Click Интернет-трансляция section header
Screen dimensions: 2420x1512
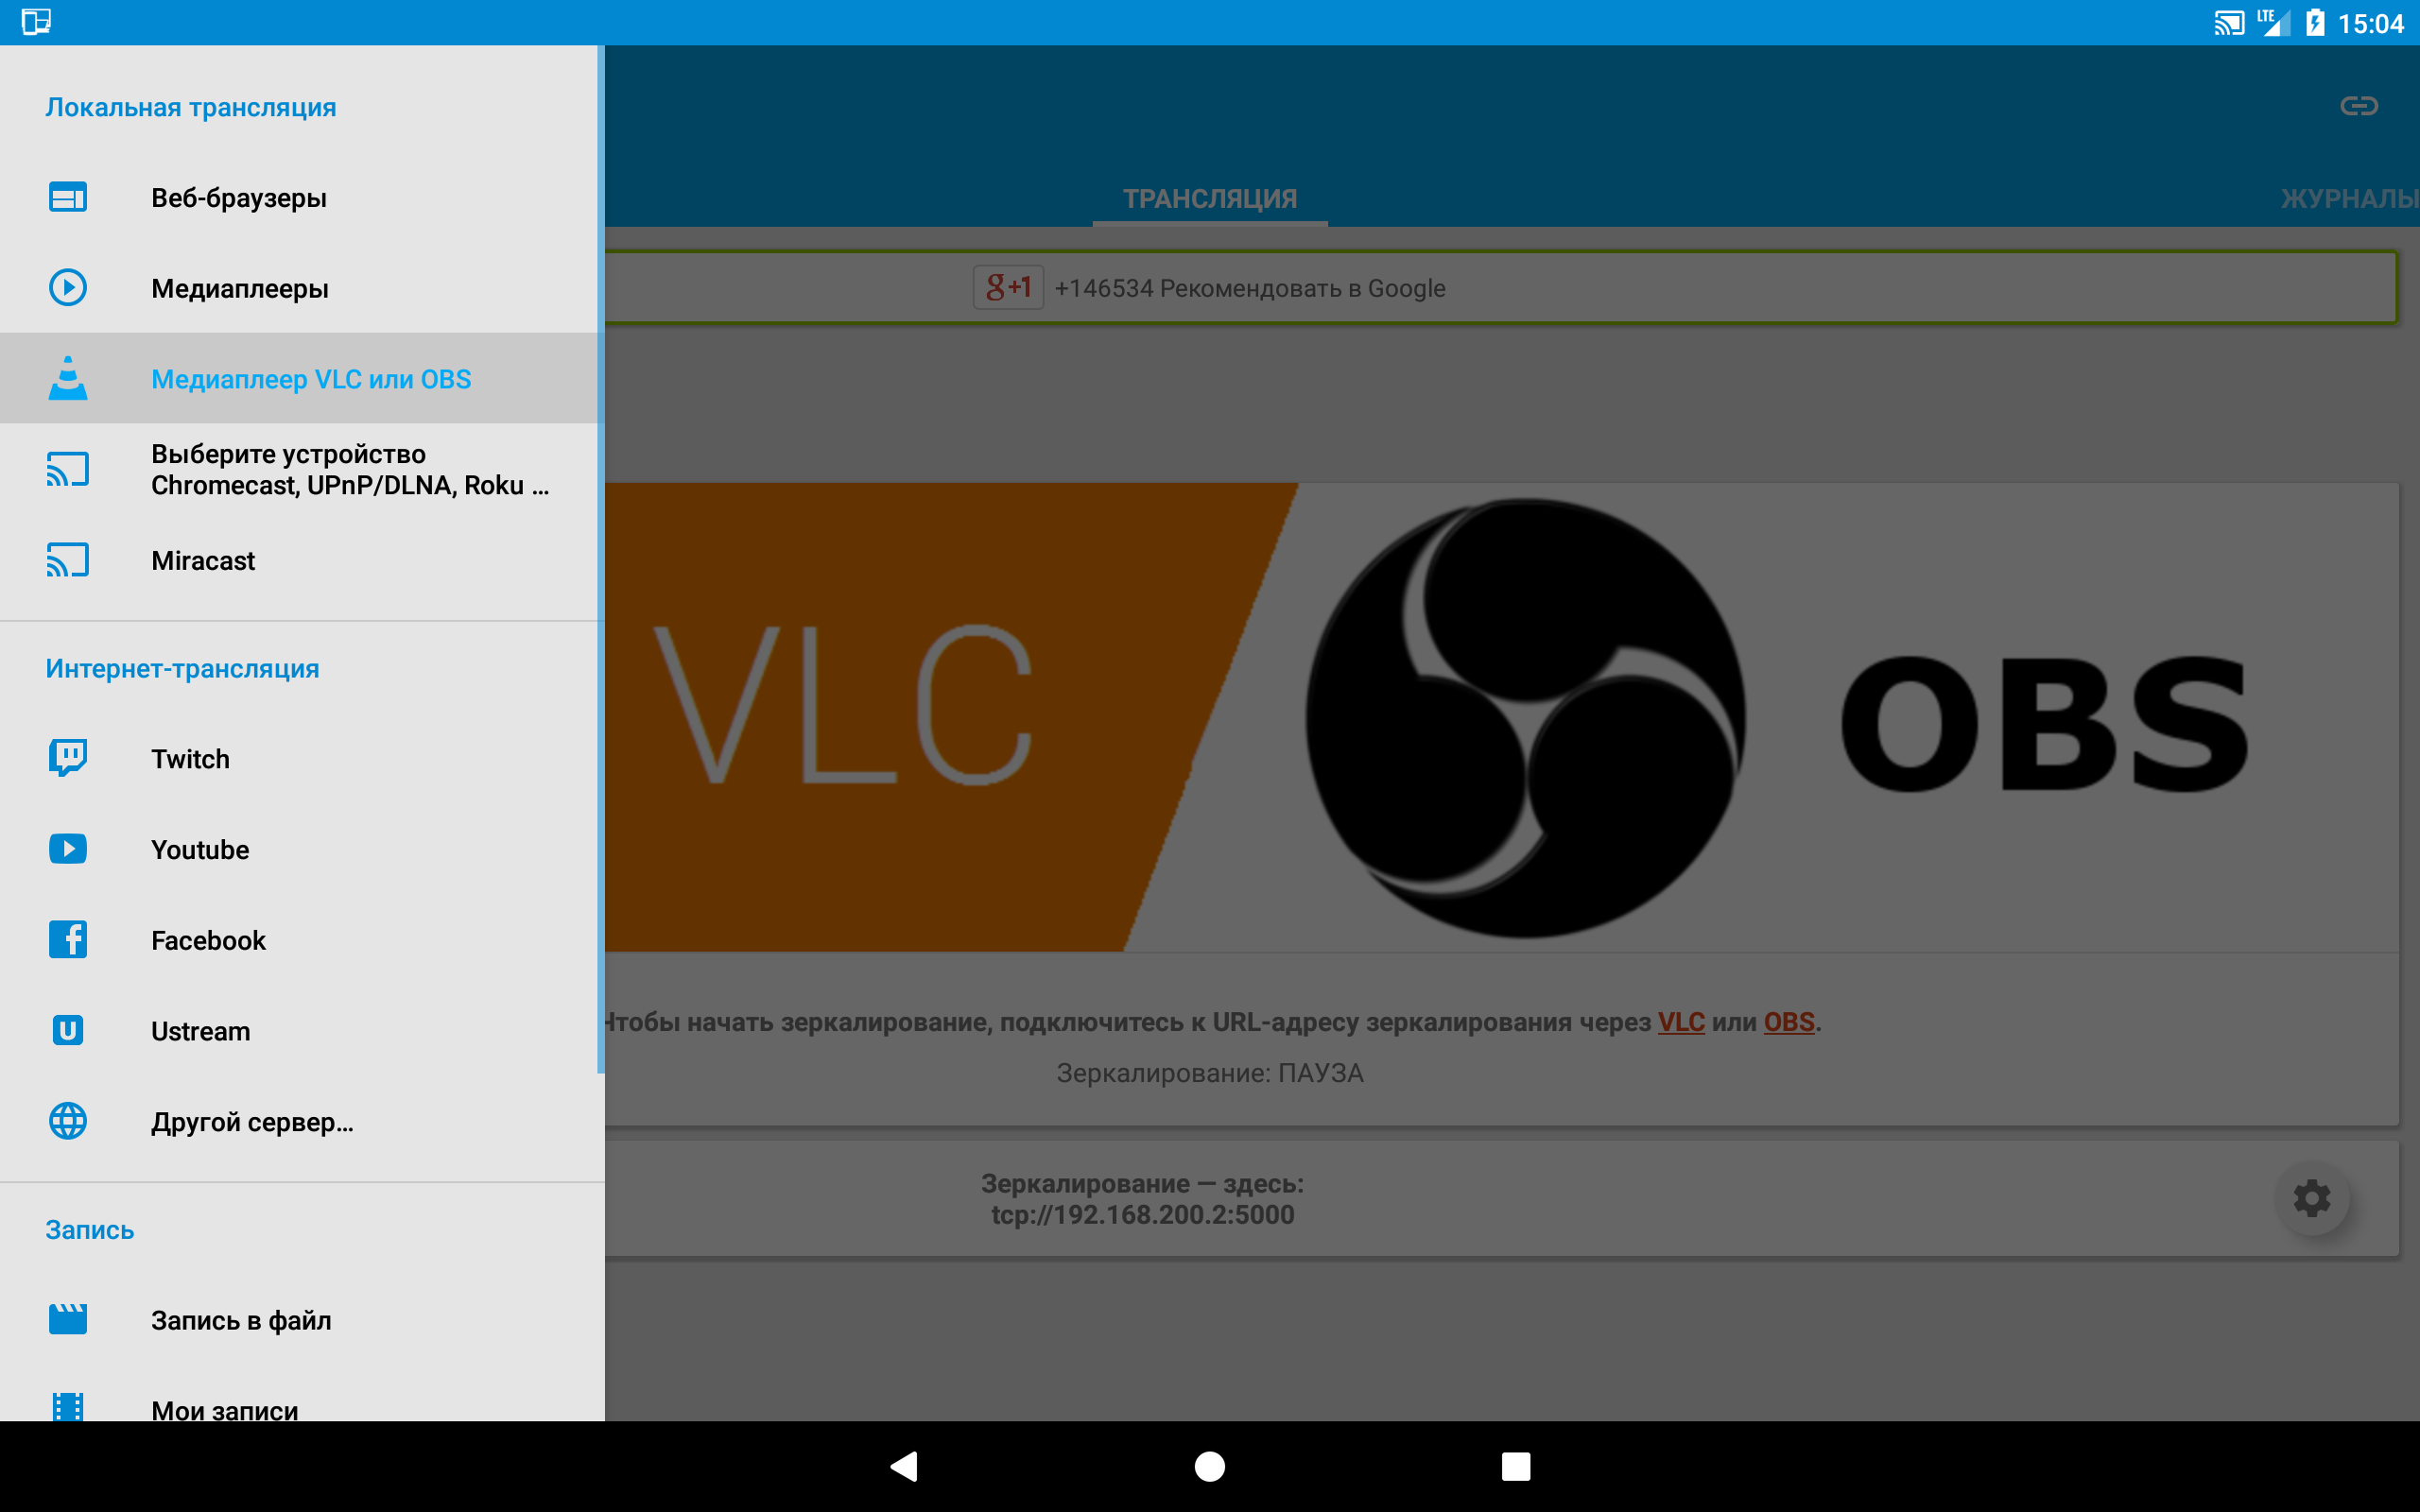coord(182,668)
